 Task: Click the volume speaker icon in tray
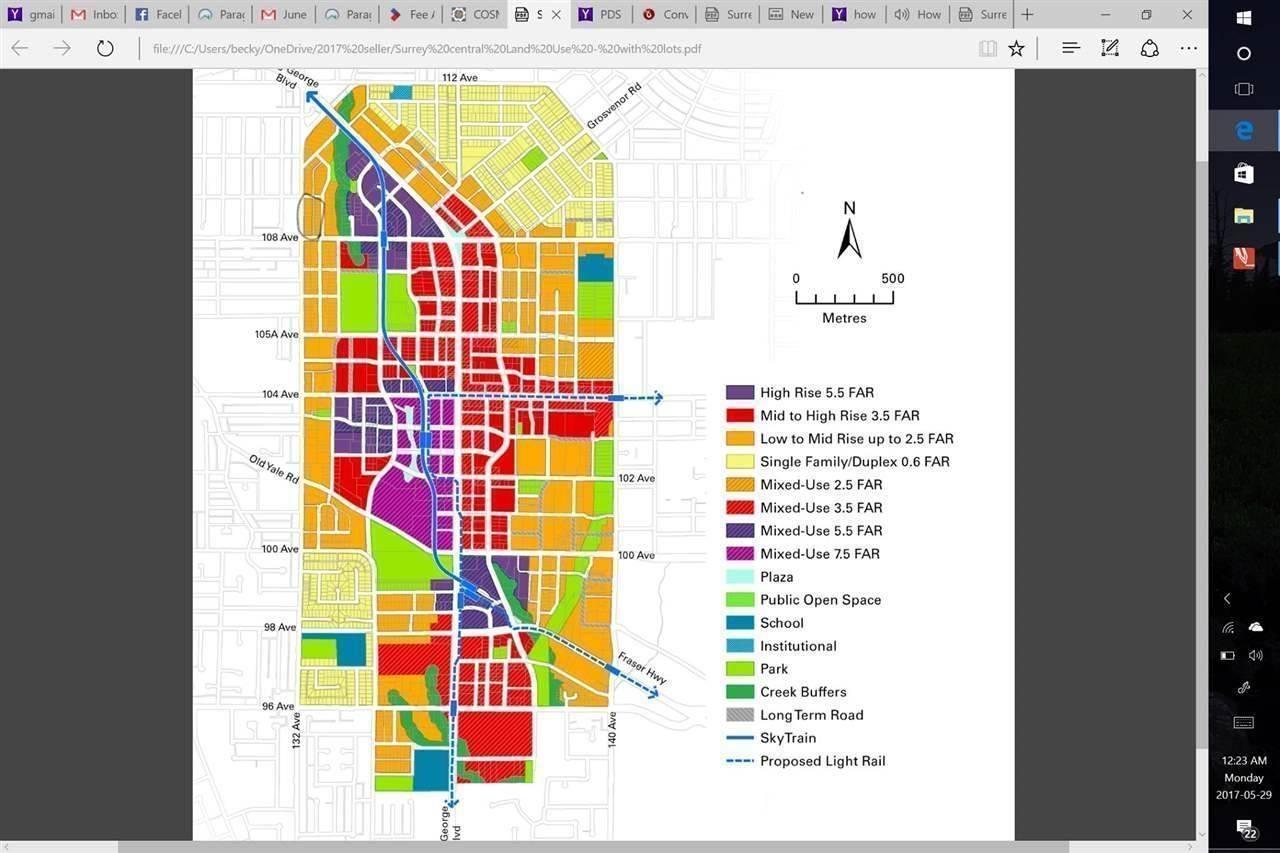[x=1256, y=656]
